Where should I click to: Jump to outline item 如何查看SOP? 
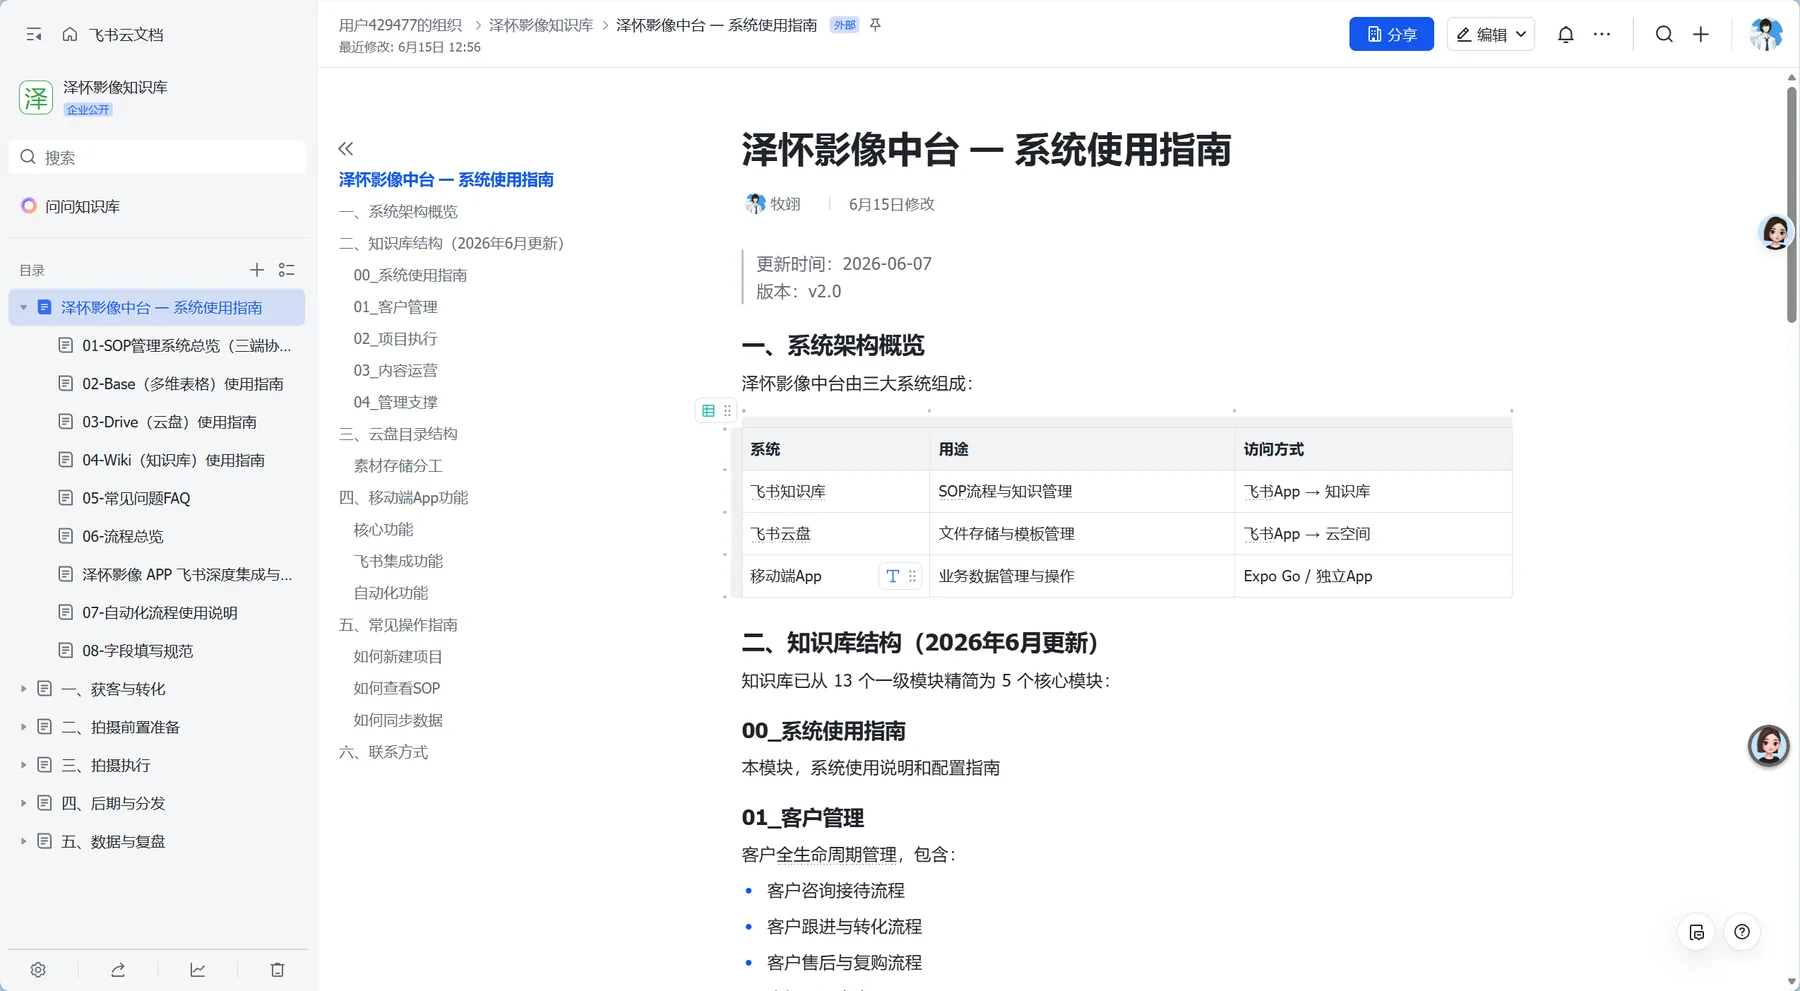(396, 688)
